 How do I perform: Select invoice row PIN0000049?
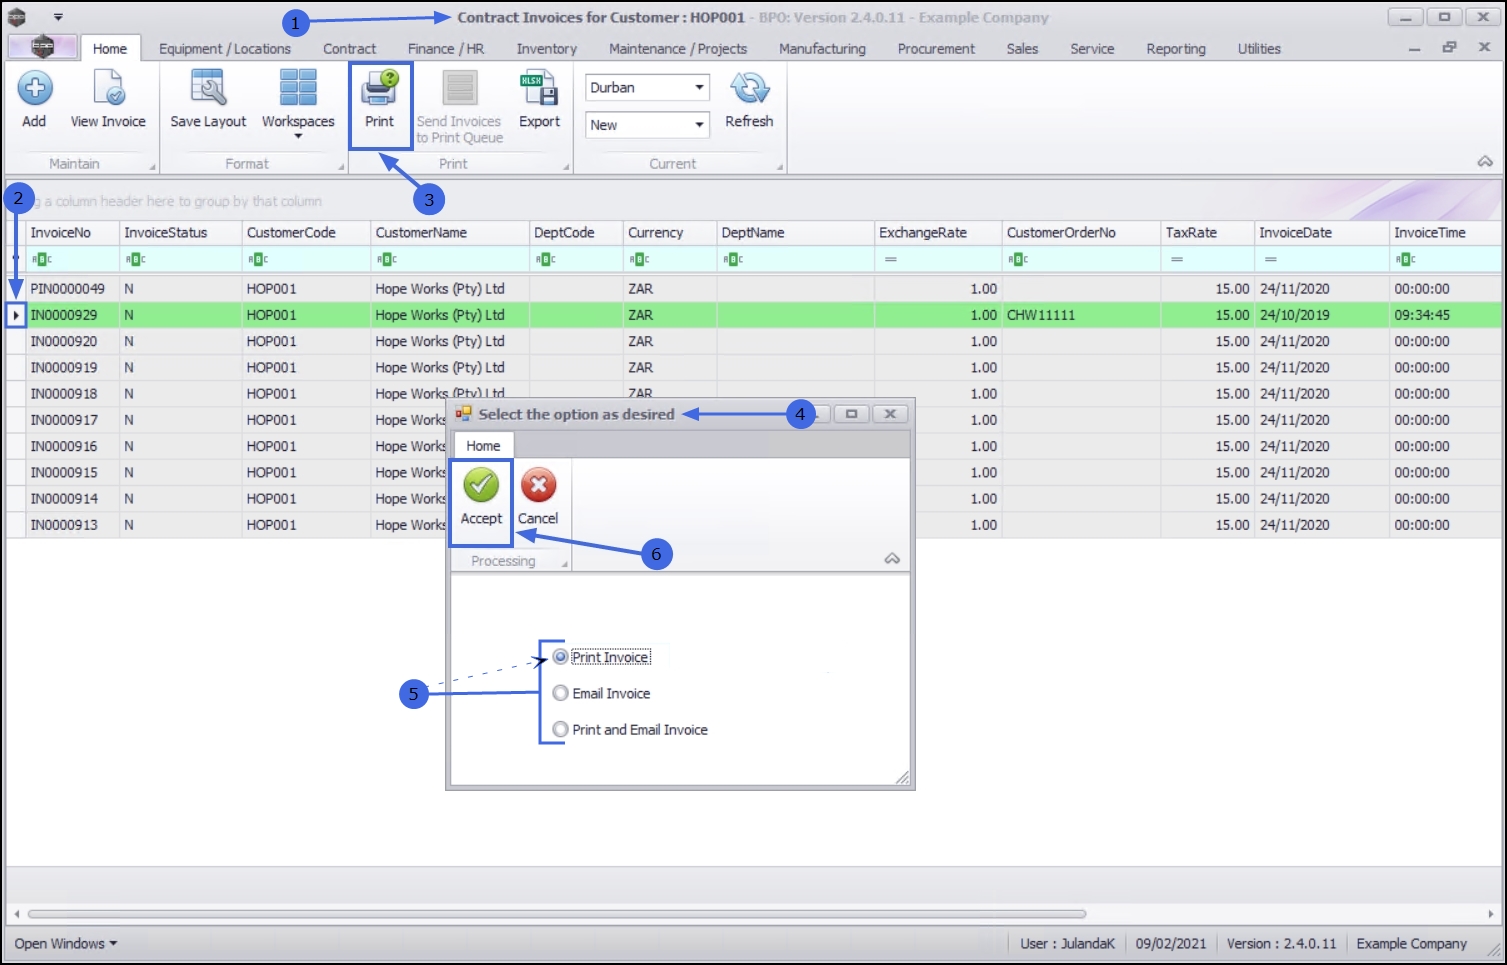click(x=754, y=289)
